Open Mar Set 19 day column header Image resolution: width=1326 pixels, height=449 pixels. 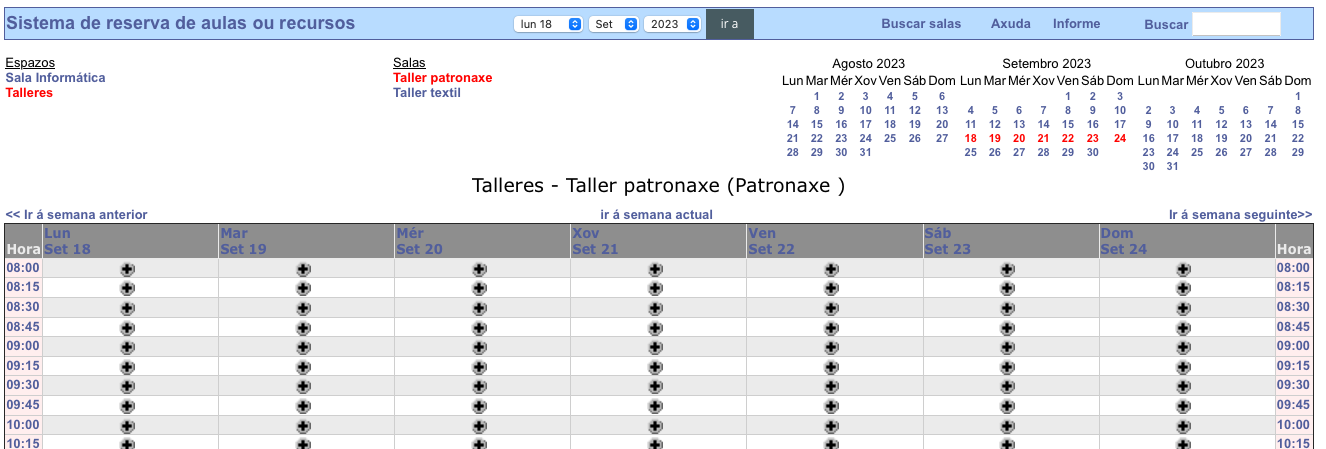coord(243,241)
